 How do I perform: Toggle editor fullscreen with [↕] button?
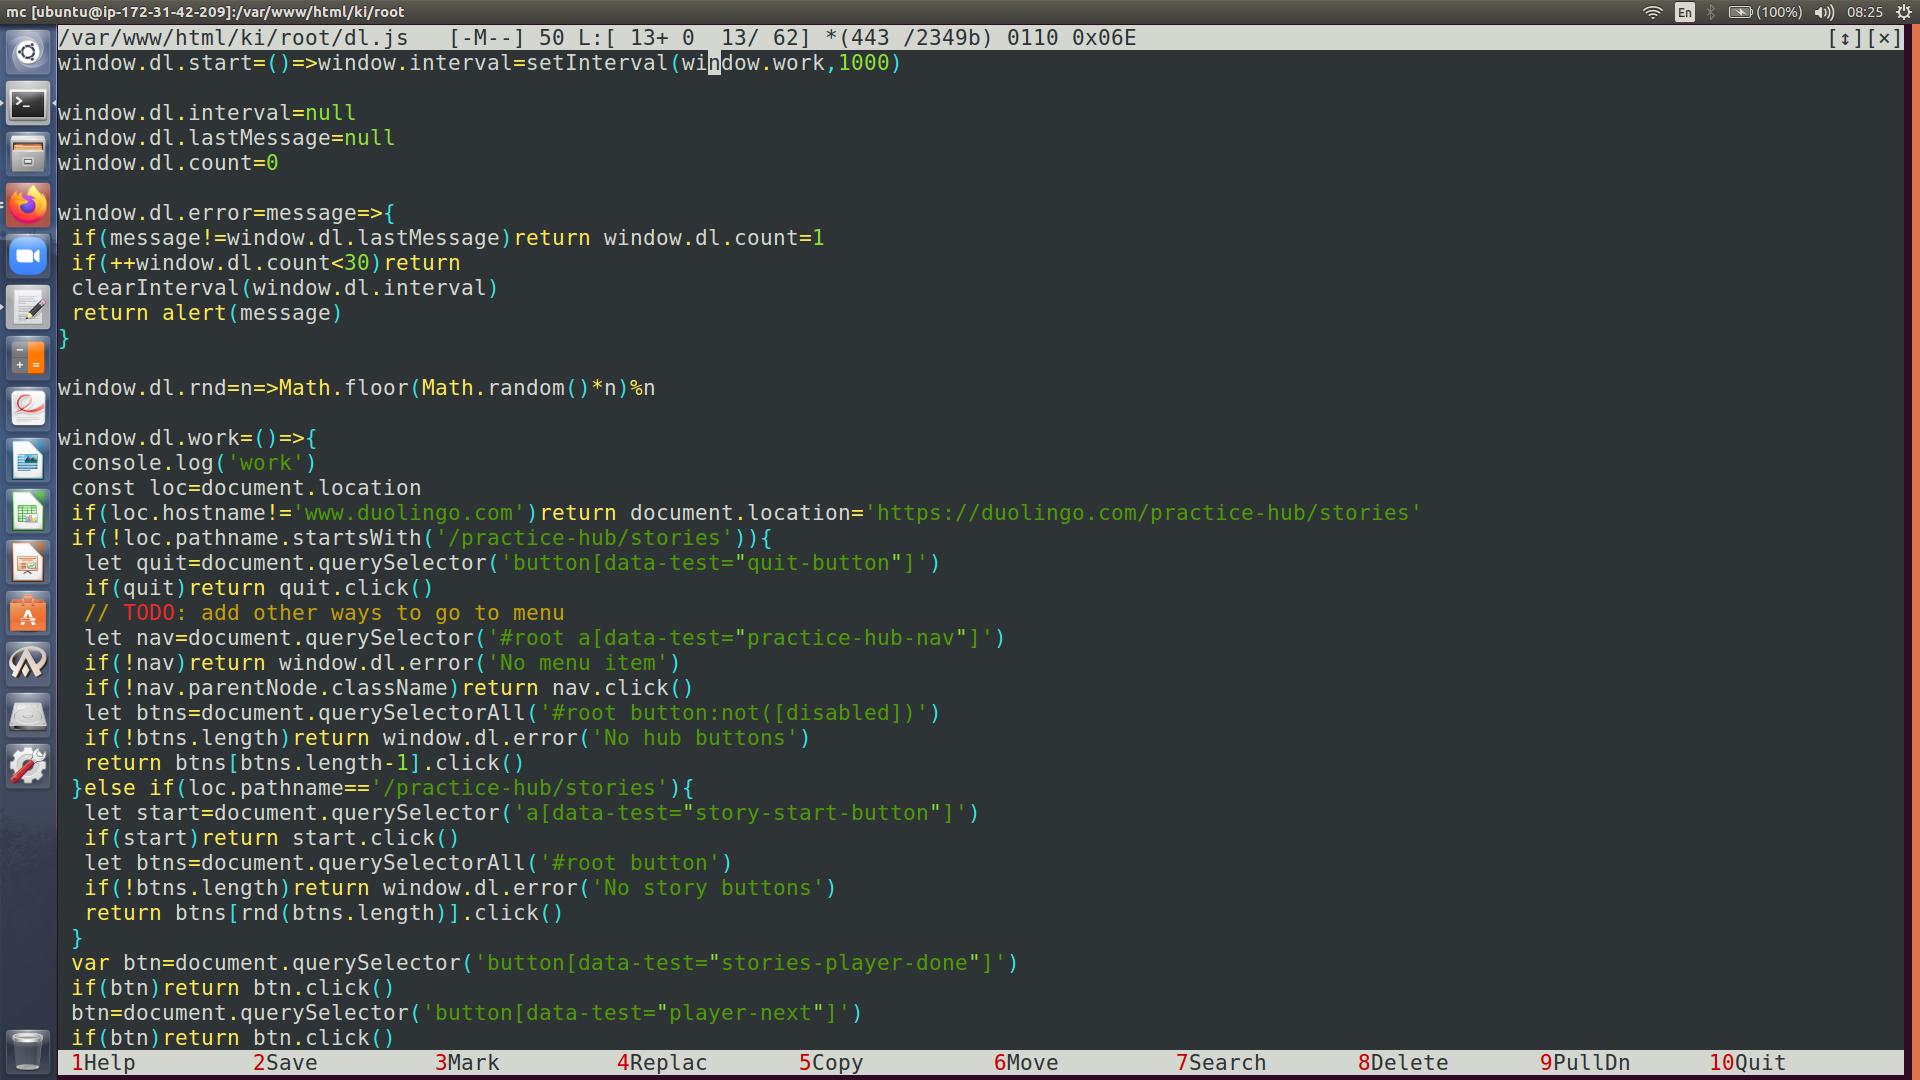1845,38
